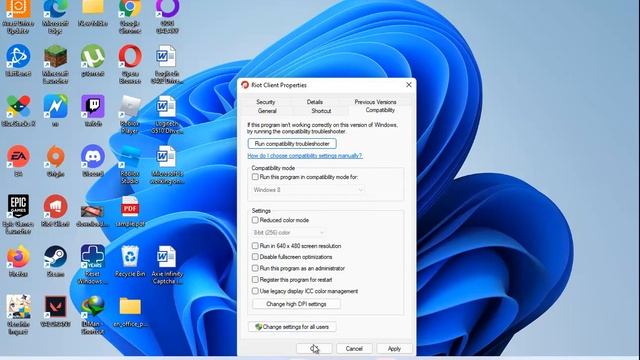640x360 pixels.
Task: Check the Reduced color mode box
Action: 255,220
